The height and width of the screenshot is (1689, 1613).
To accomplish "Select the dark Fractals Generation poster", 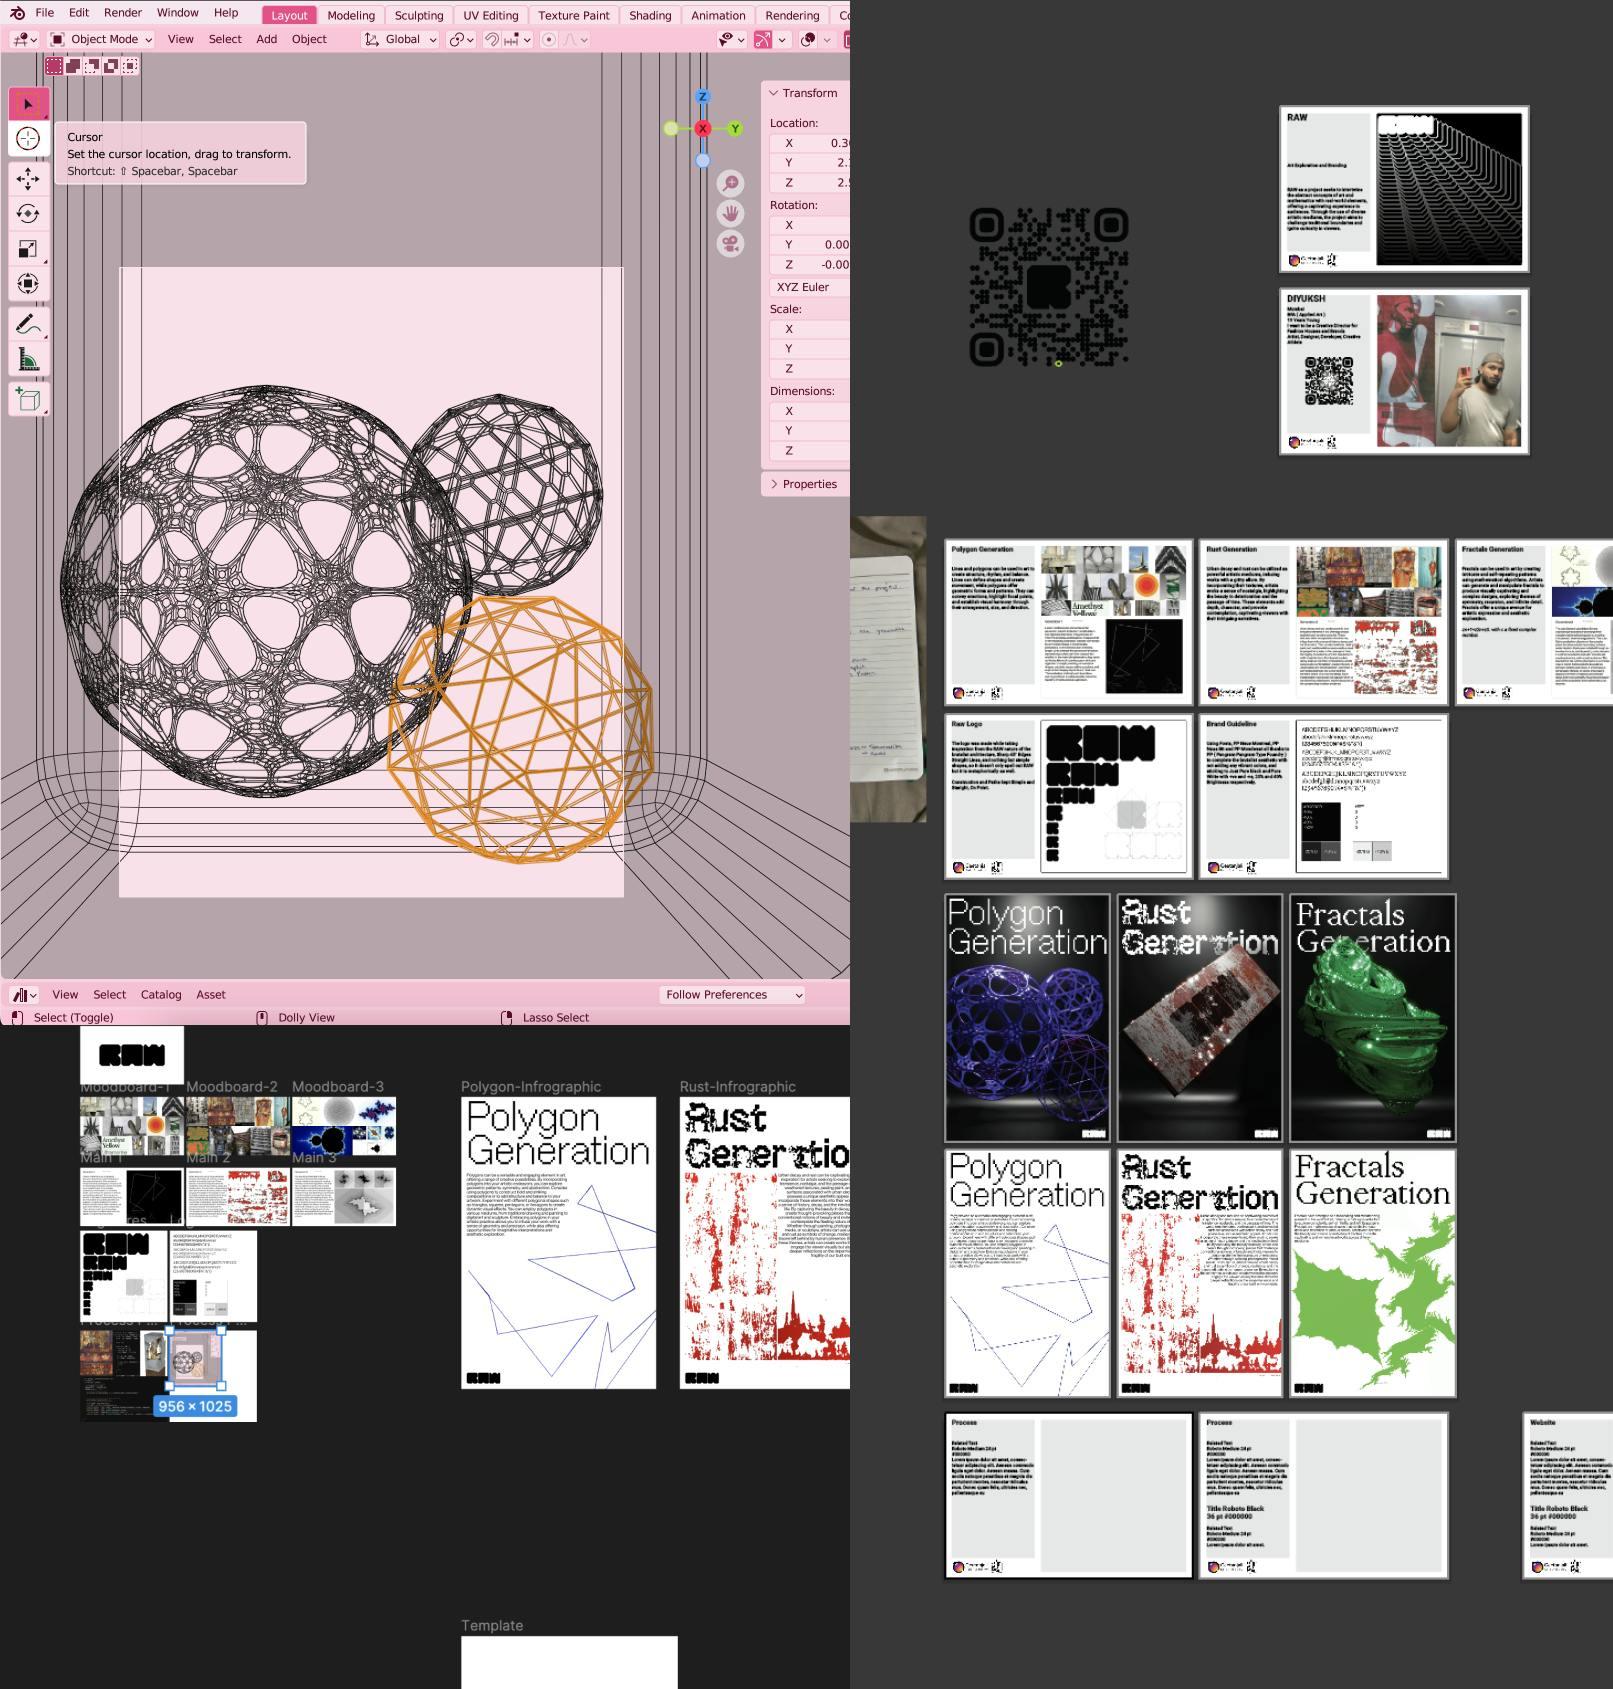I will [x=1373, y=1018].
